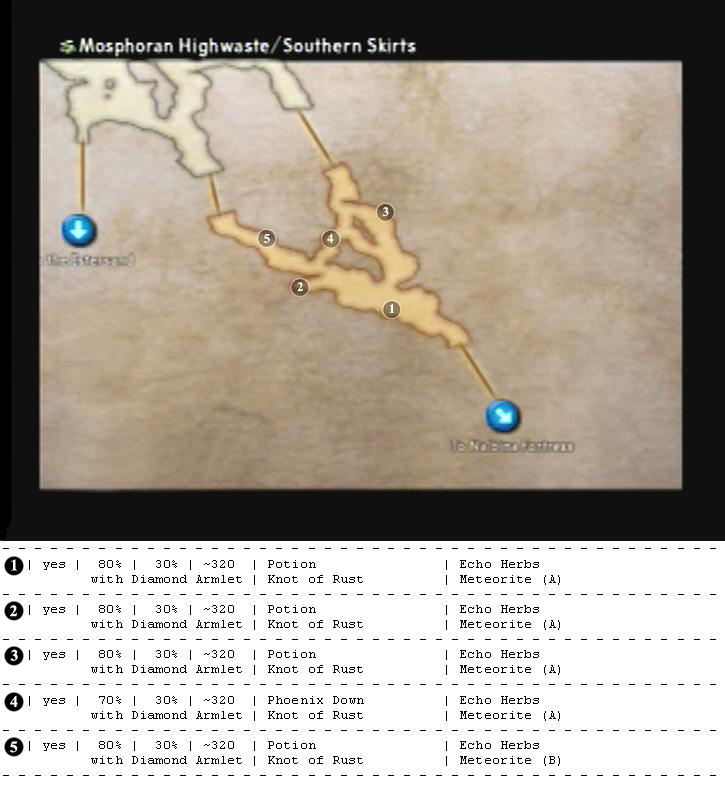Click 'Meteorite (A)' in row 2
725x786 pixels.
(x=510, y=625)
